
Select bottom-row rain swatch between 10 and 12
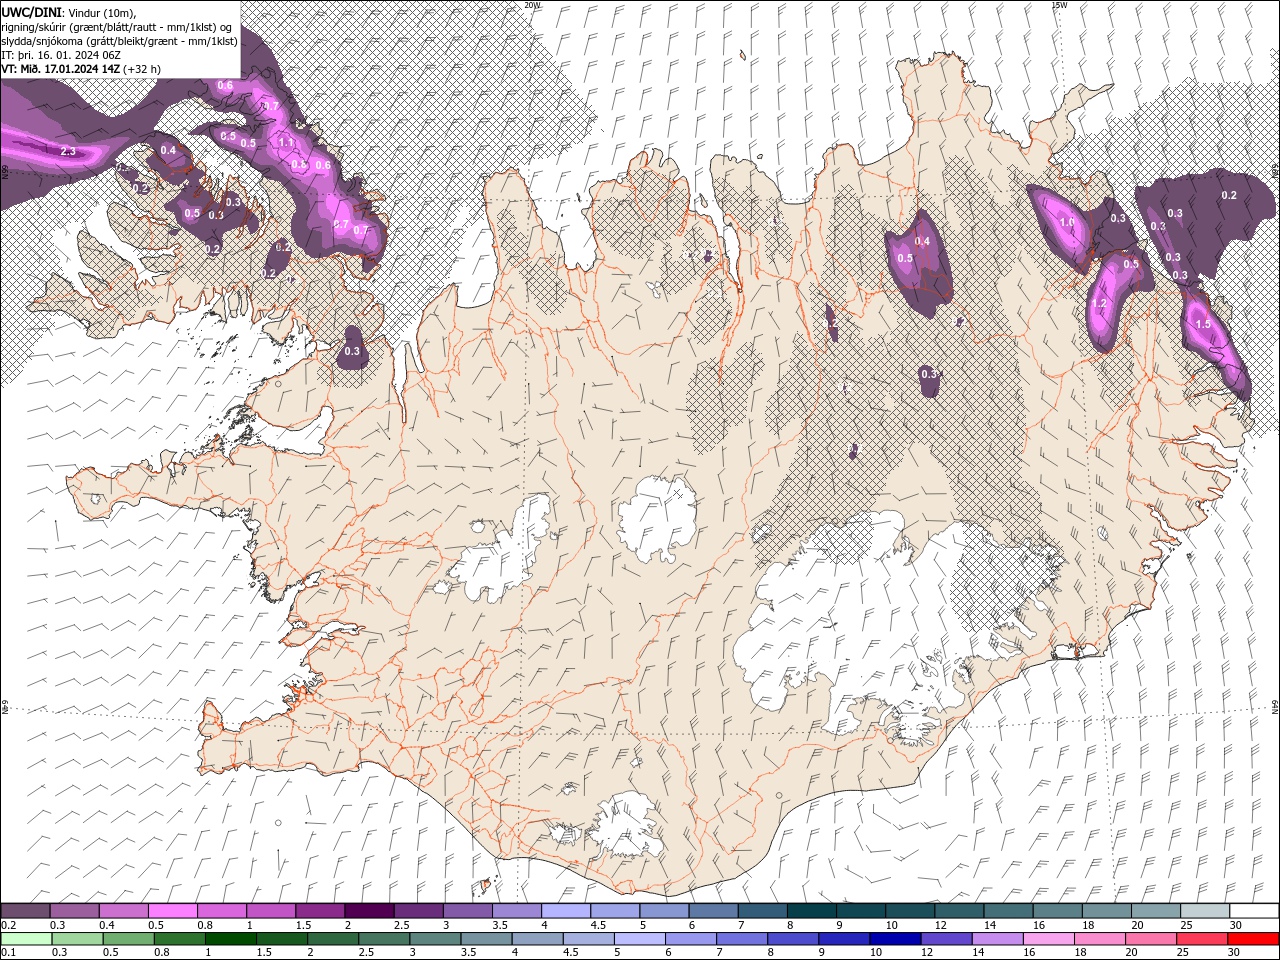(895, 939)
